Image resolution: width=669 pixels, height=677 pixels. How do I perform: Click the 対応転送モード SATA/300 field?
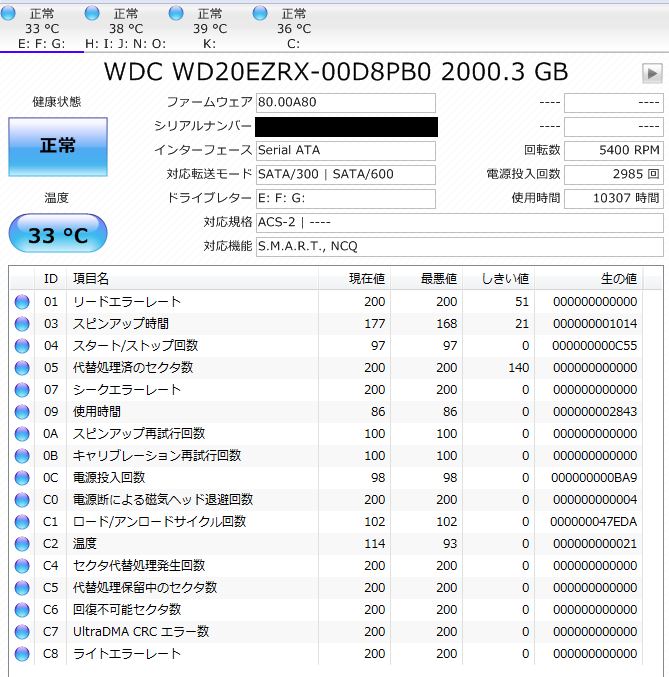click(345, 174)
